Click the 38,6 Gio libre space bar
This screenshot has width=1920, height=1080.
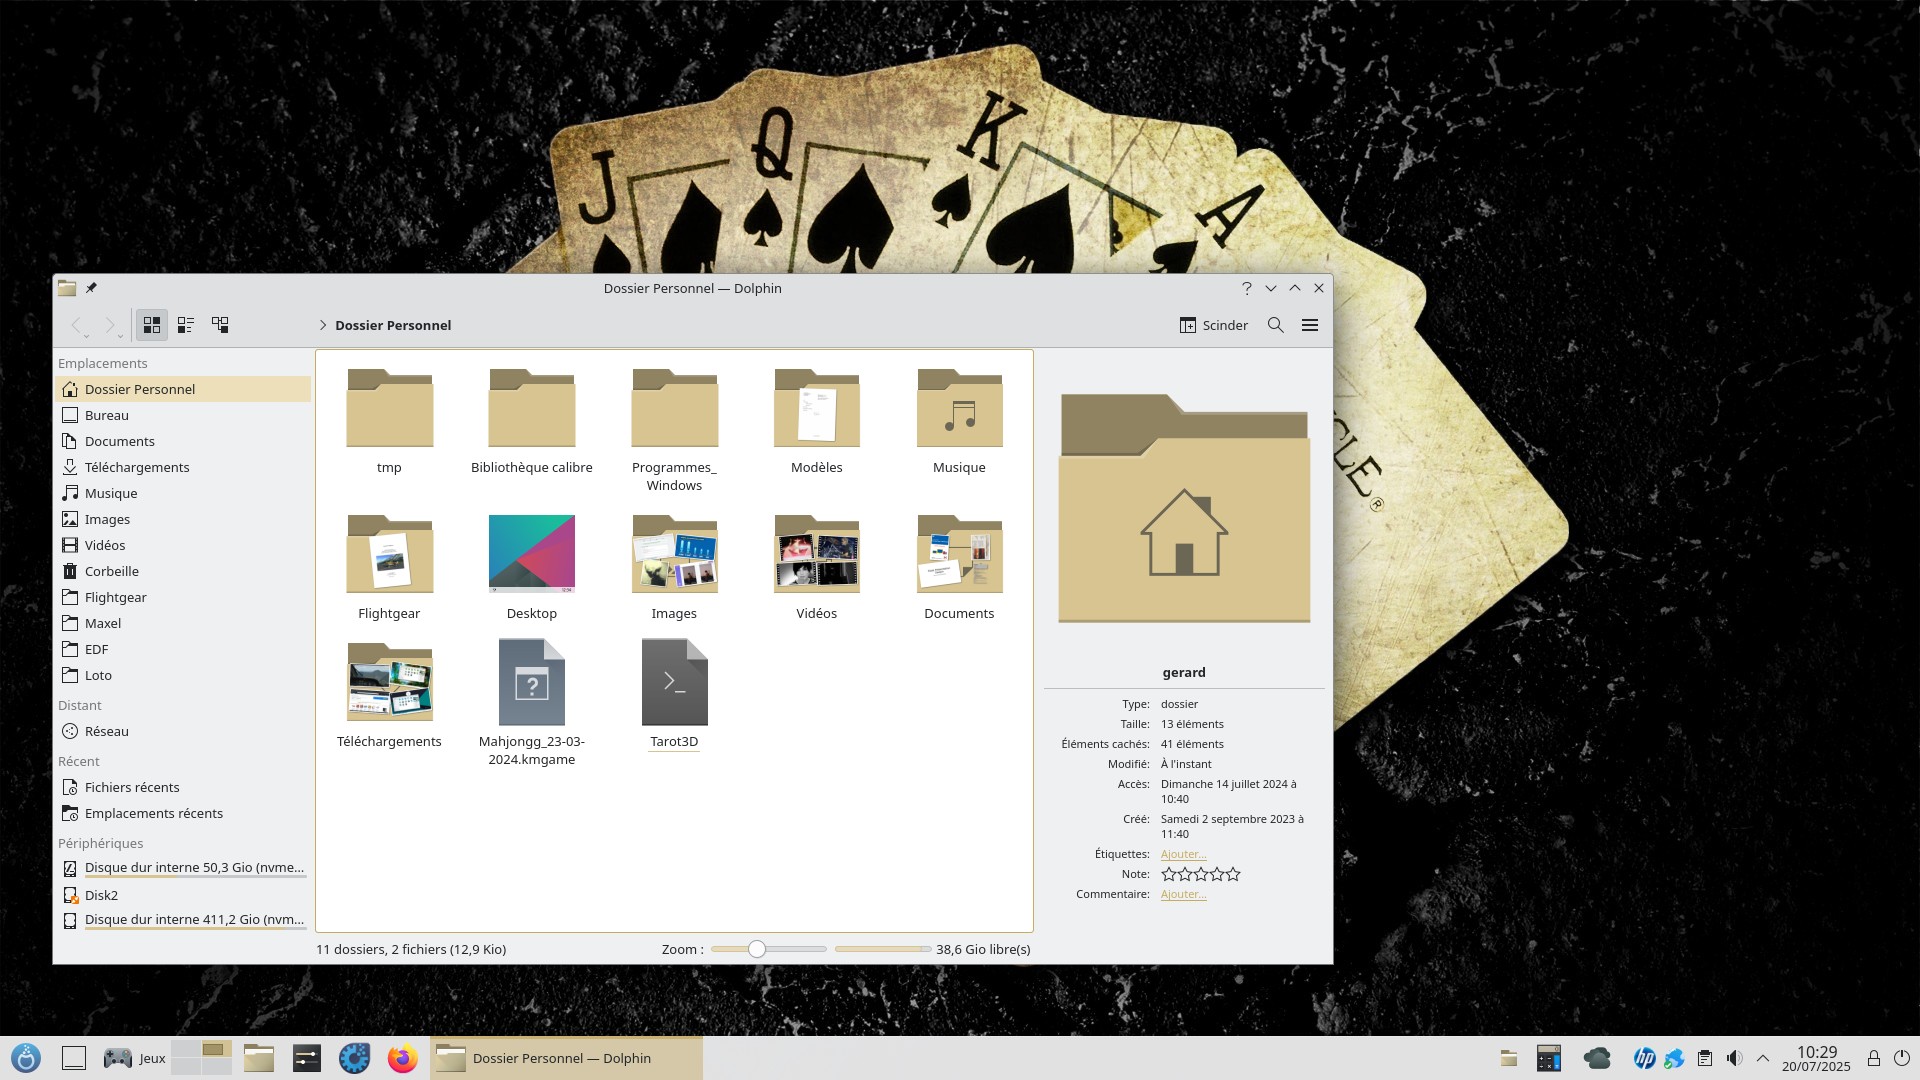coord(883,949)
